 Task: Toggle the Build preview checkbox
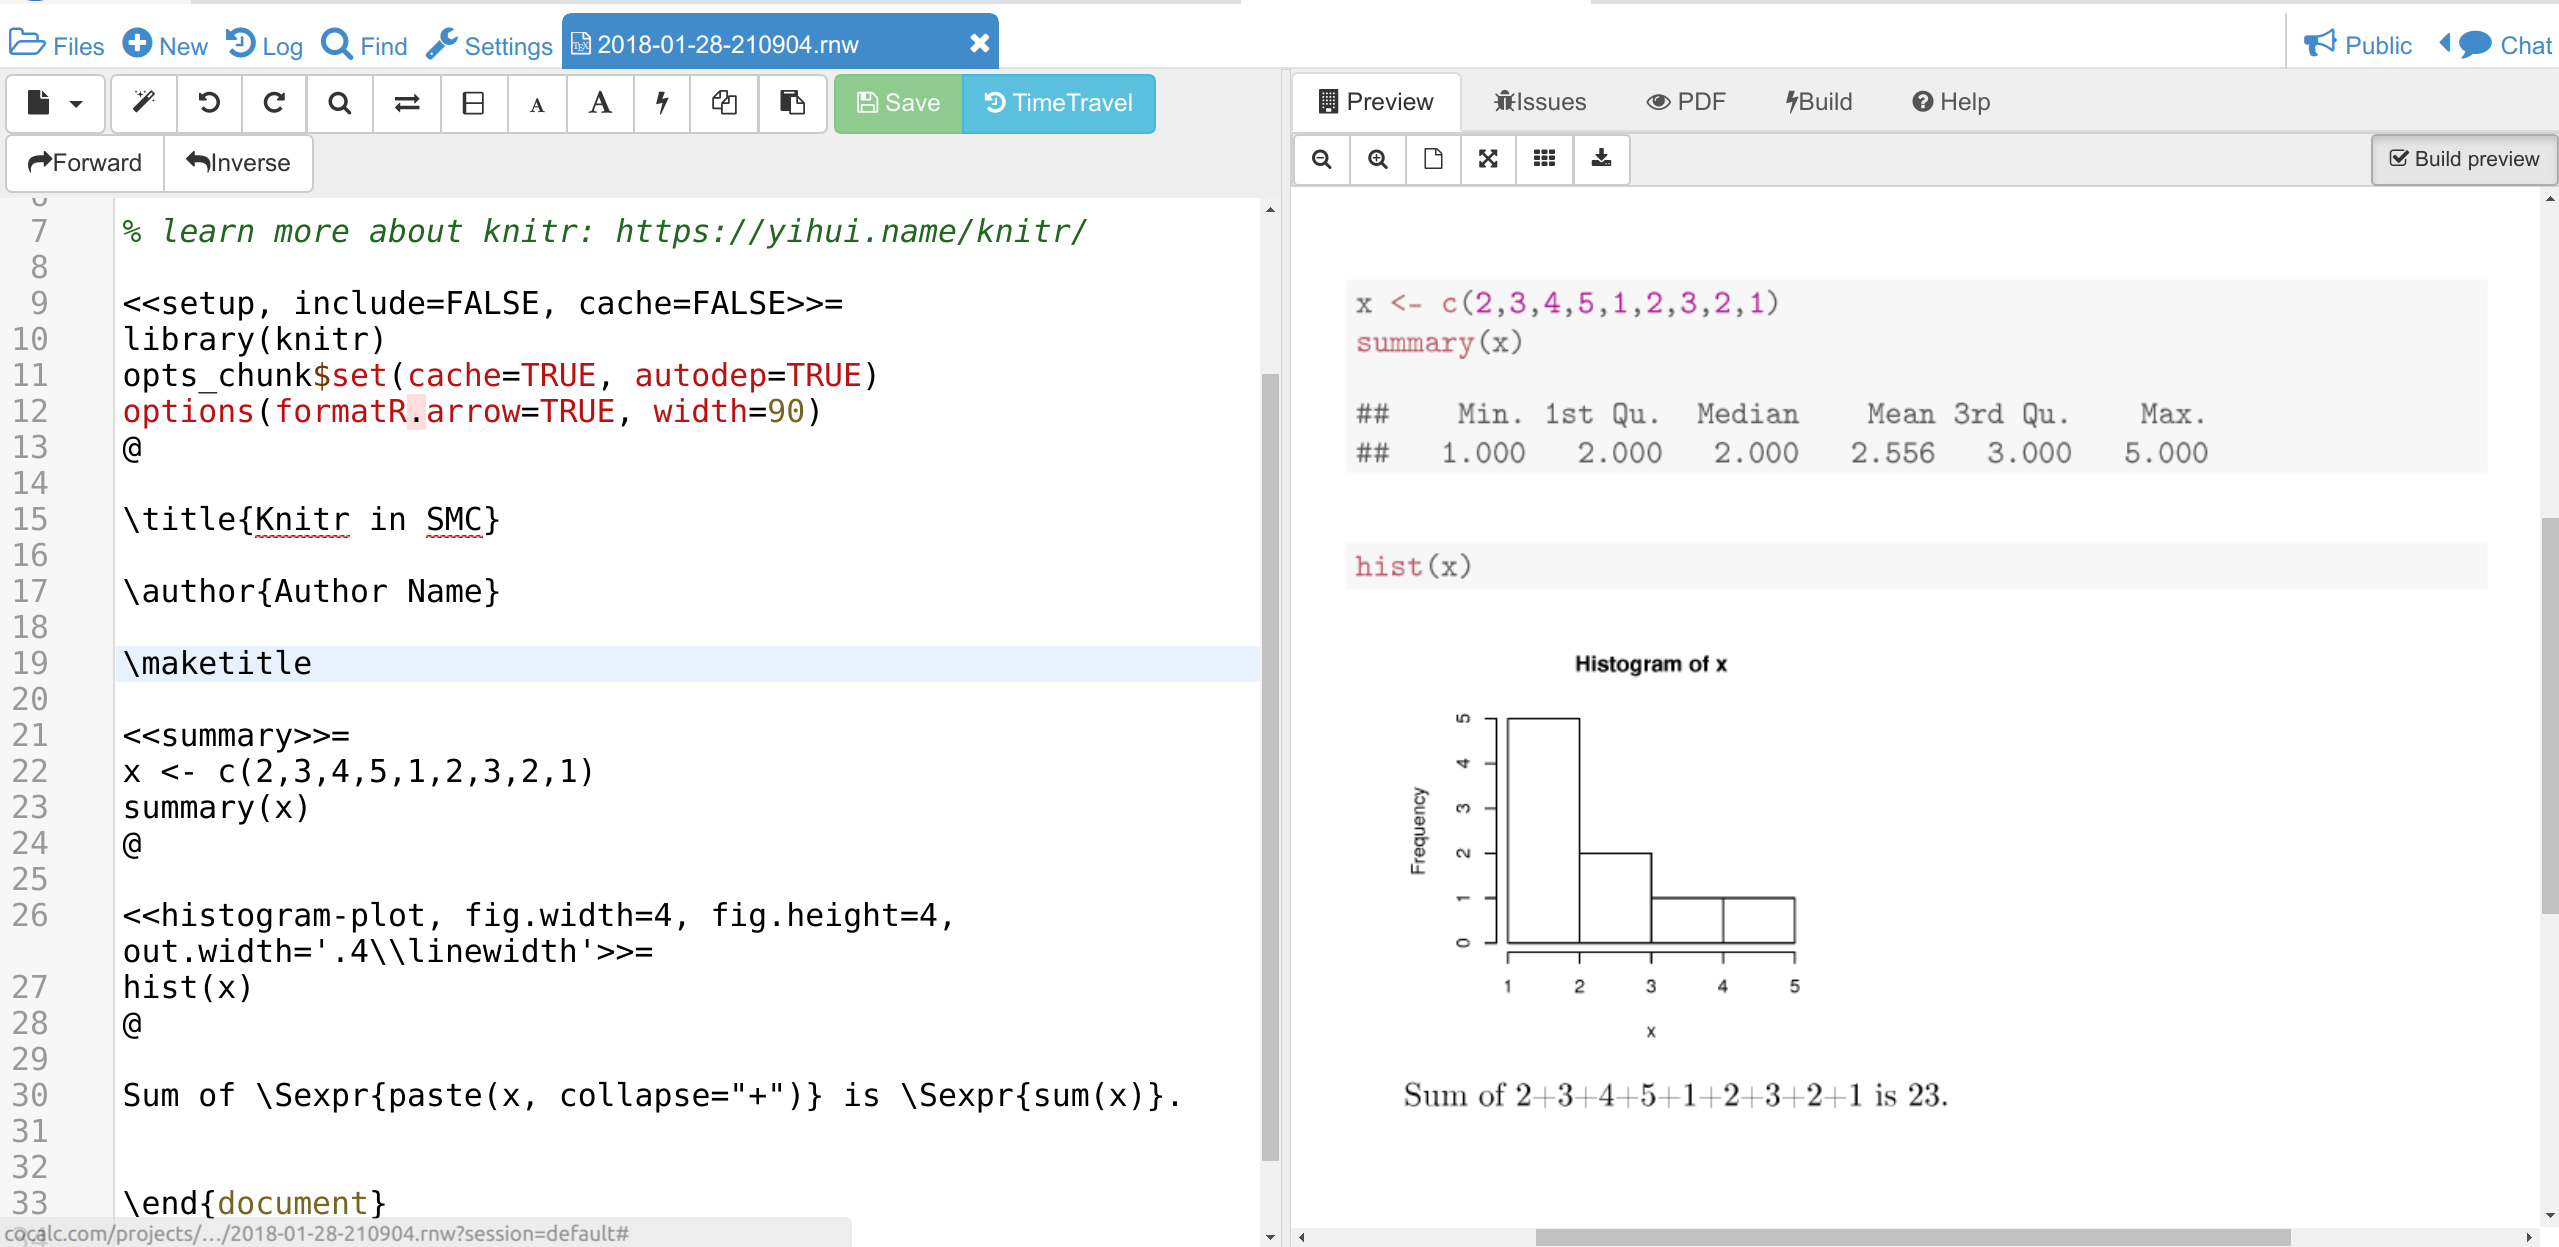tap(2464, 159)
